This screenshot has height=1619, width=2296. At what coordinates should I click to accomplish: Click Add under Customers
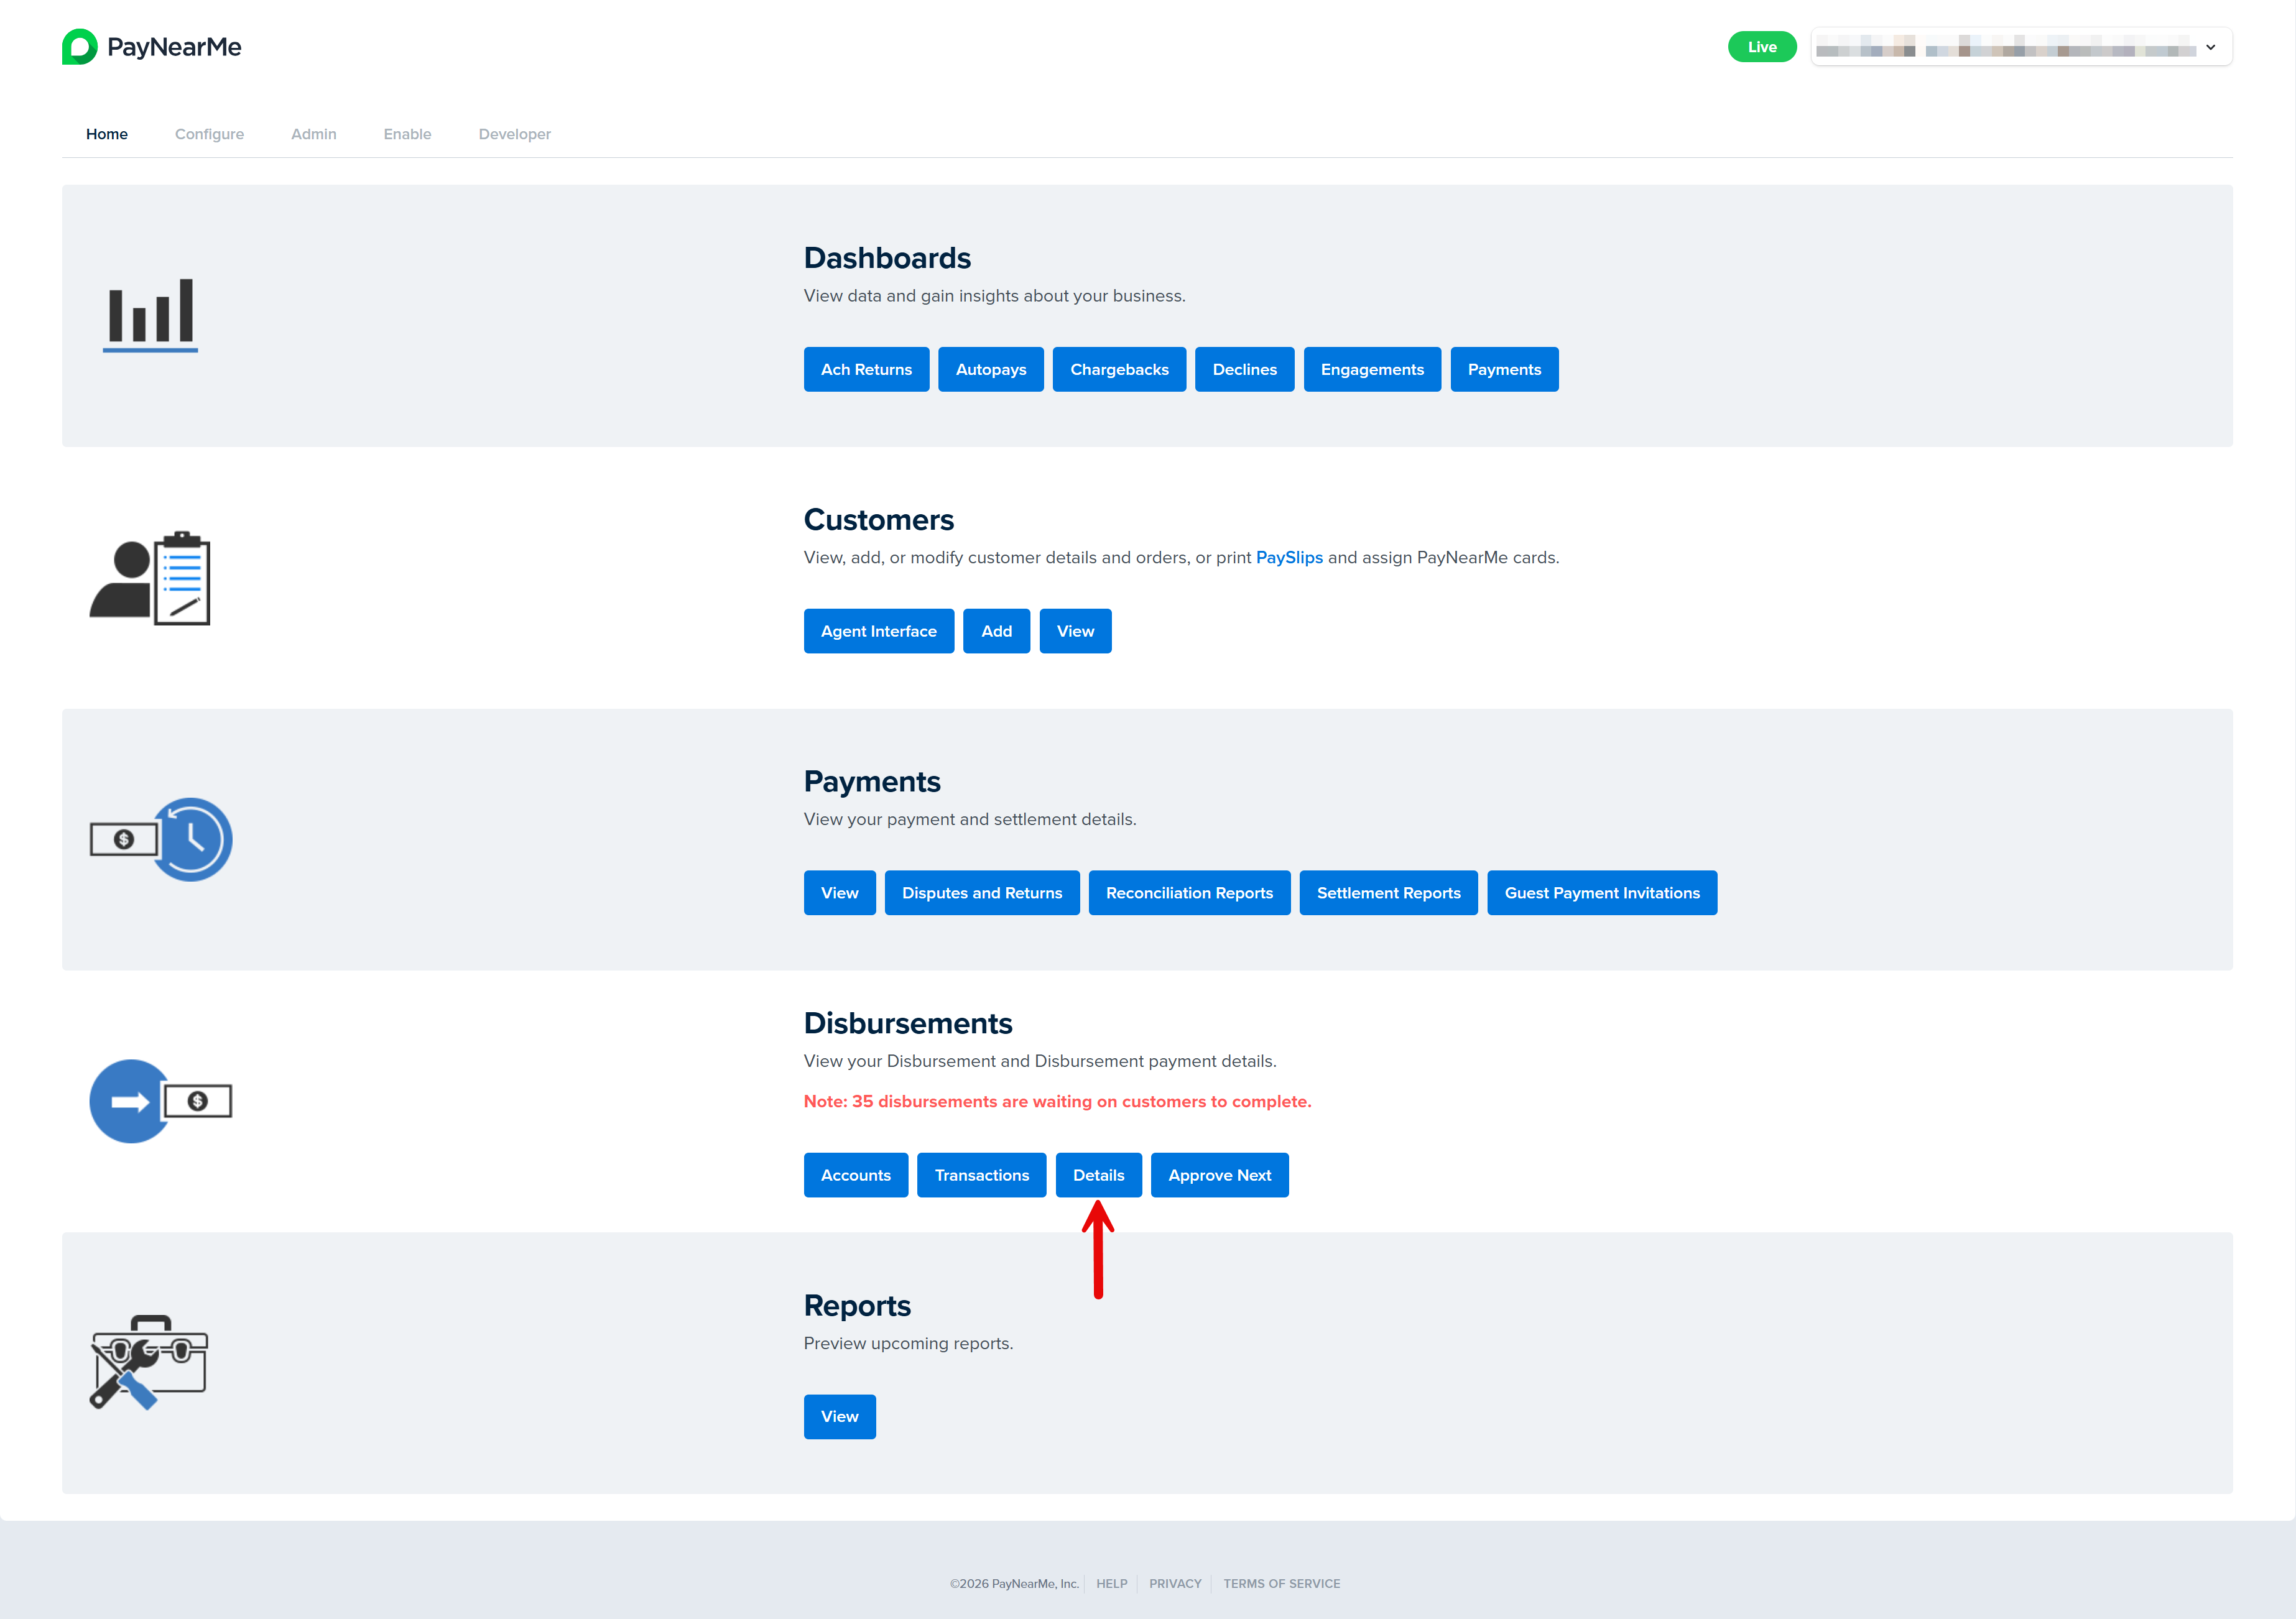pyautogui.click(x=997, y=631)
